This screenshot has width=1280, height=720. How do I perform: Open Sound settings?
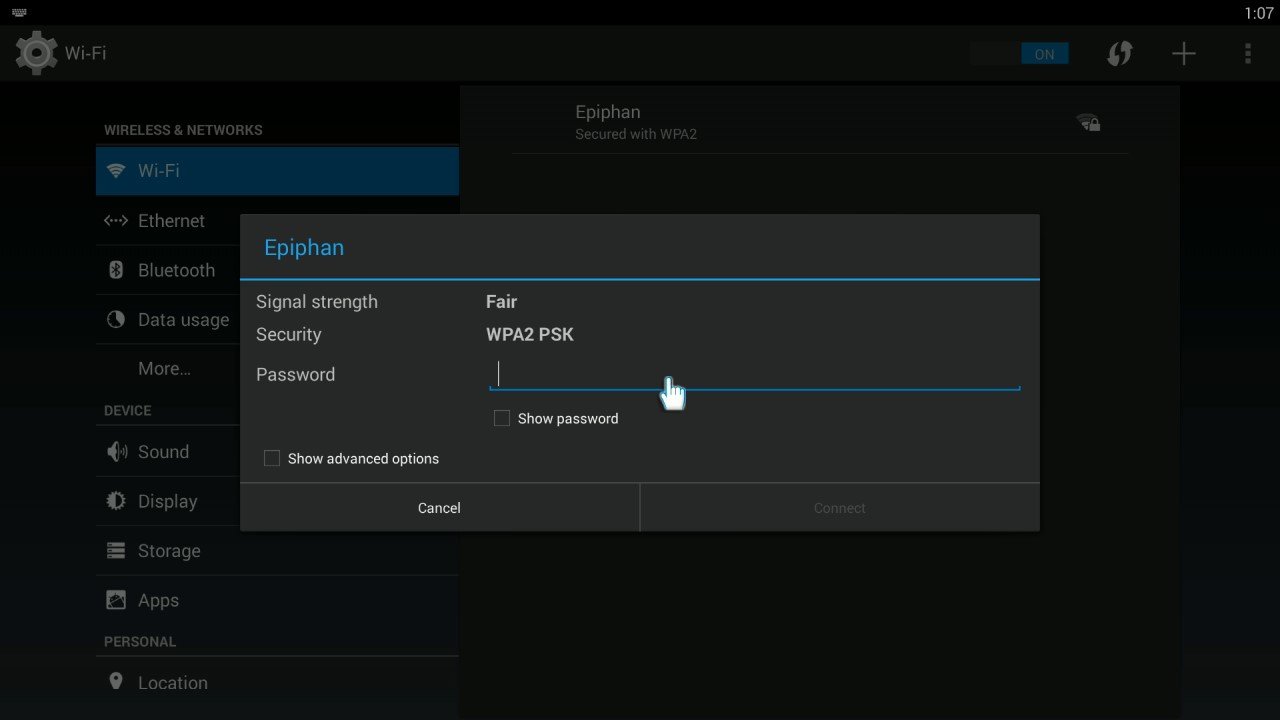pyautogui.click(x=277, y=452)
